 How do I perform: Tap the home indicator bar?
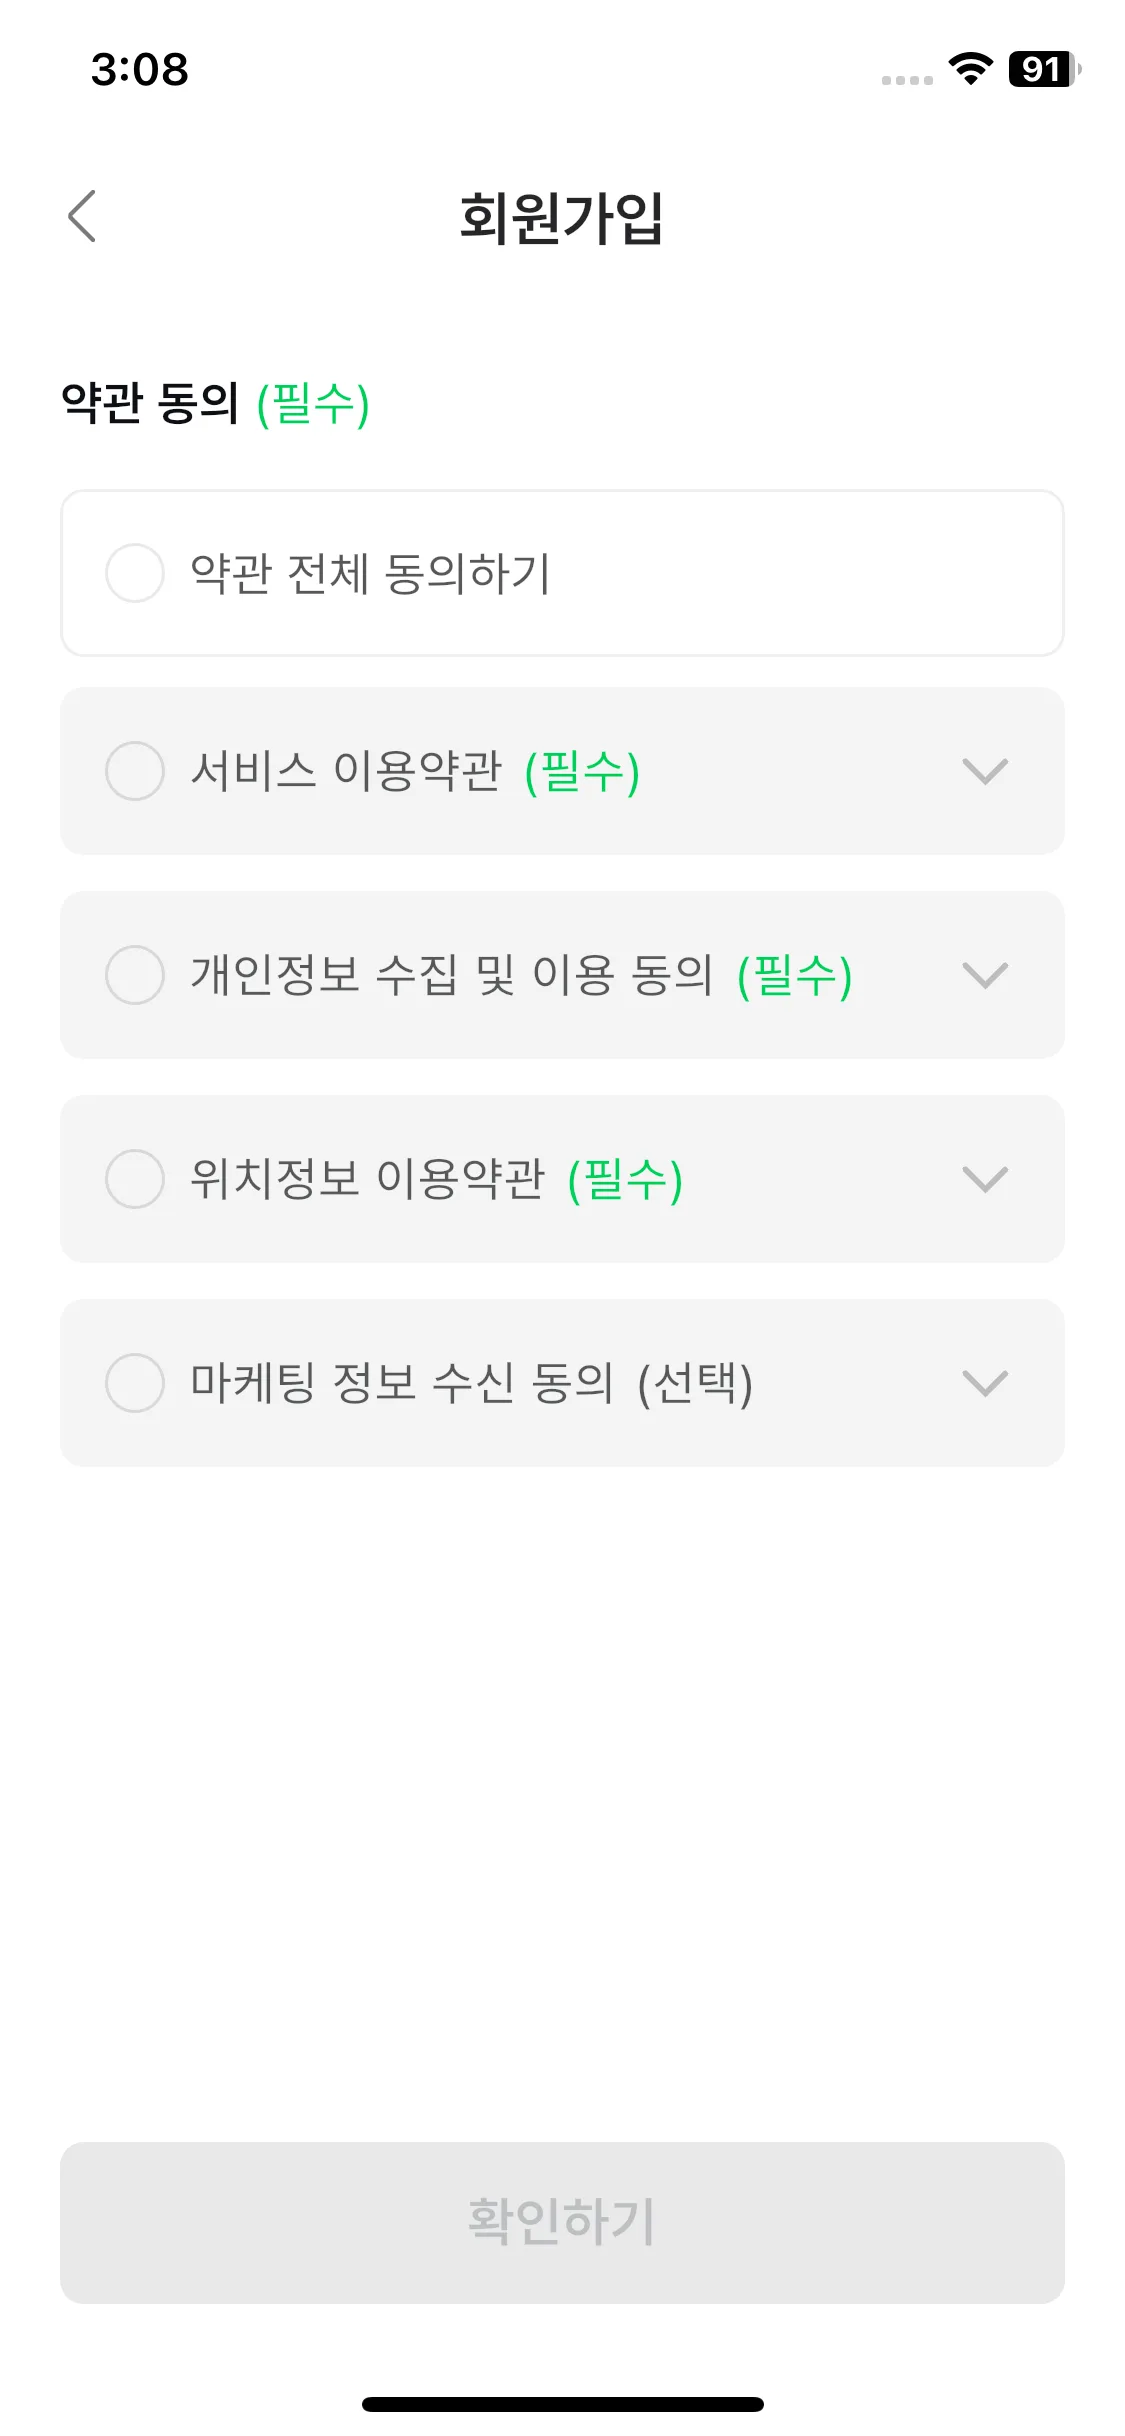[562, 2404]
